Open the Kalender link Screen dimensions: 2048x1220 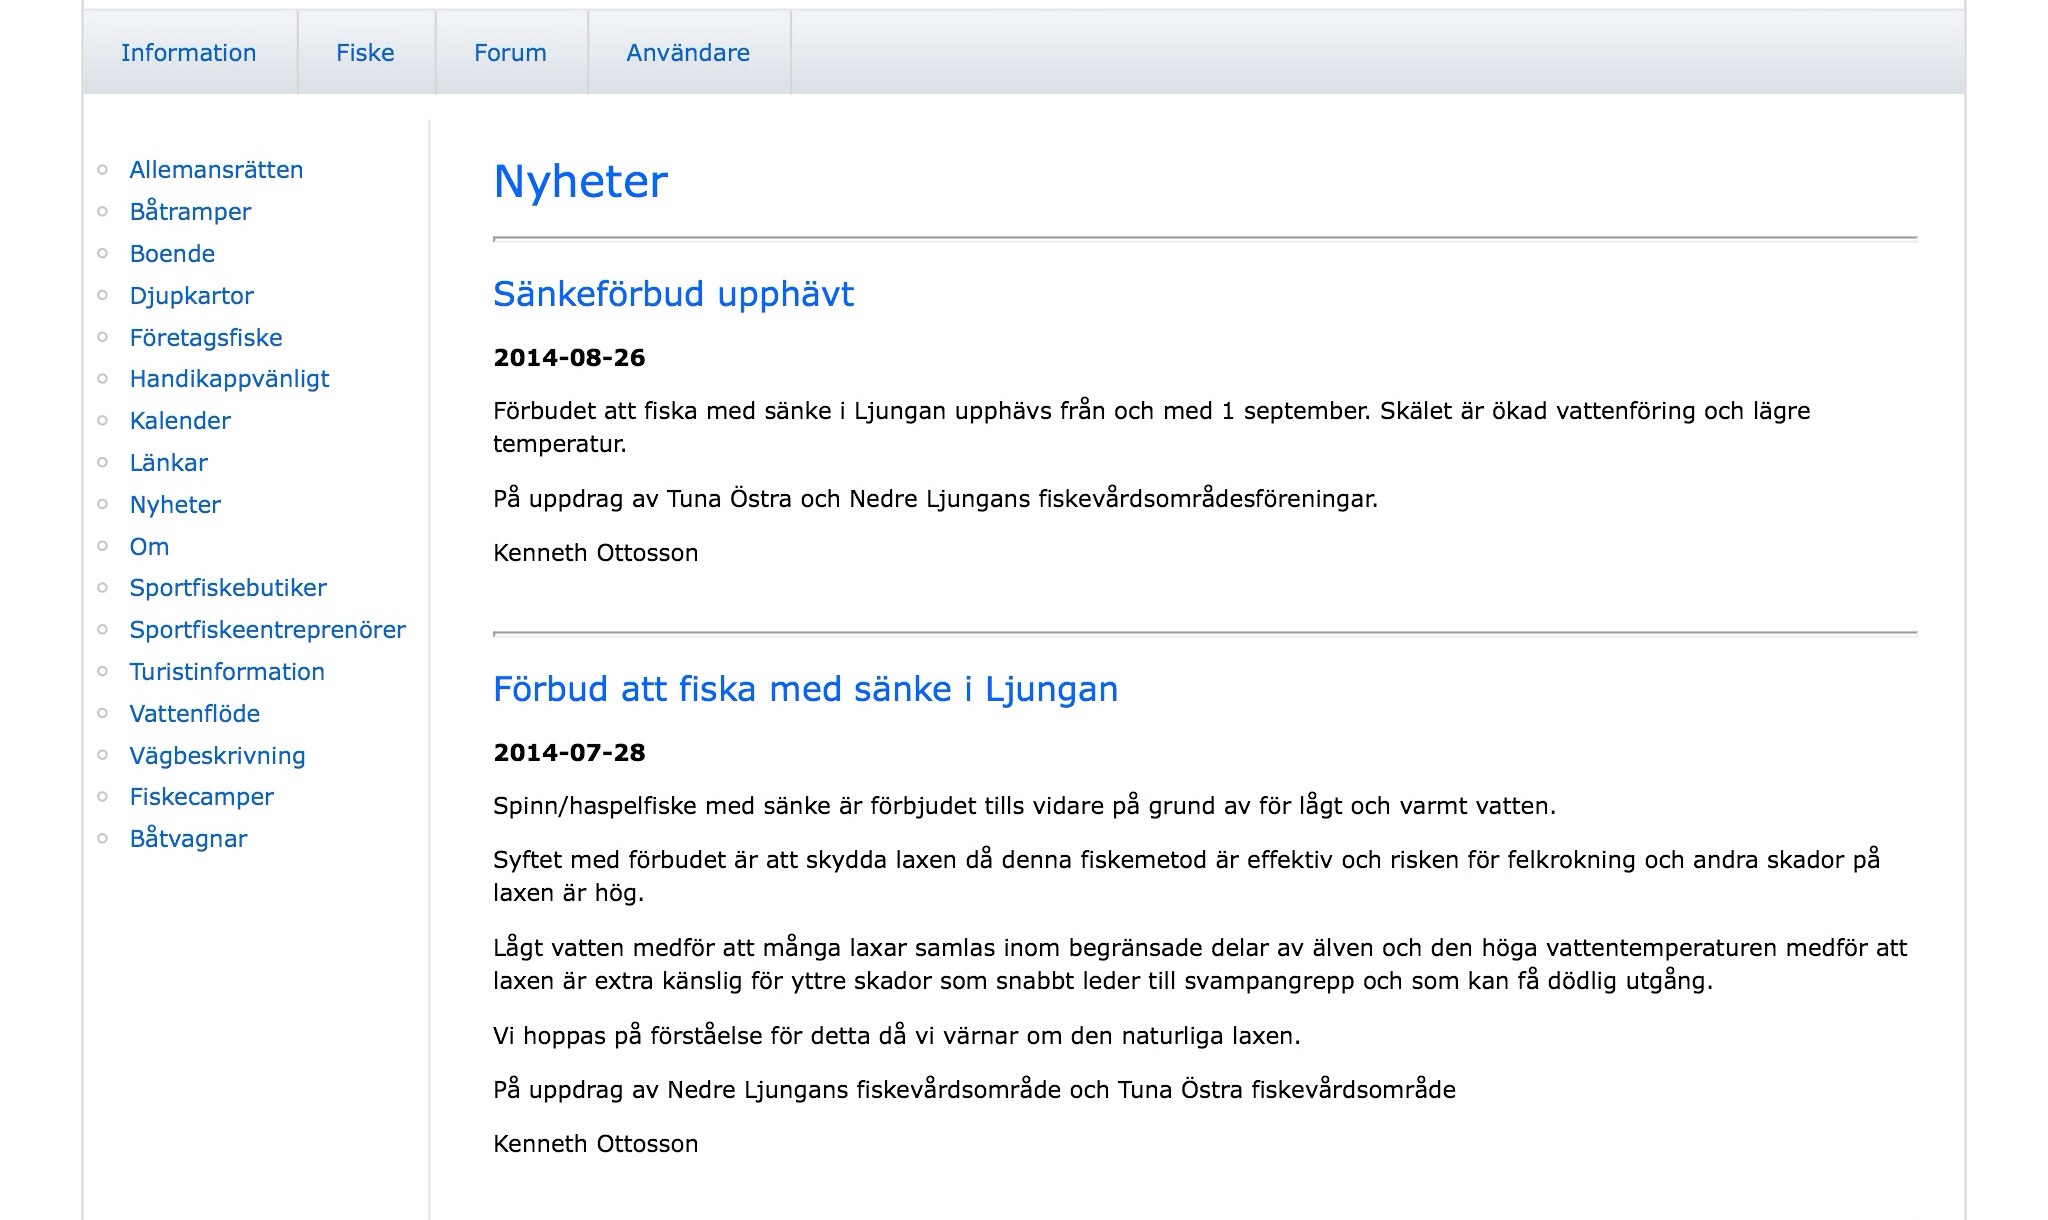(180, 421)
